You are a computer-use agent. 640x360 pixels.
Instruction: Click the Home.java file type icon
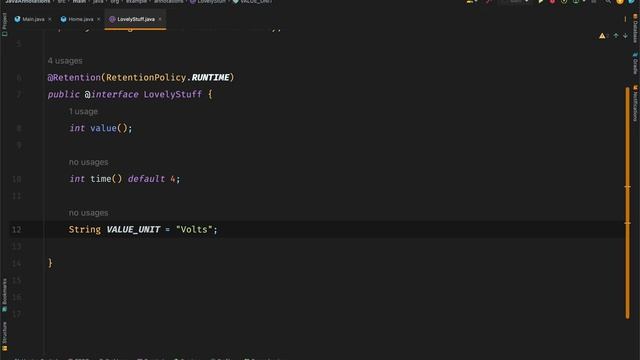(x=63, y=19)
